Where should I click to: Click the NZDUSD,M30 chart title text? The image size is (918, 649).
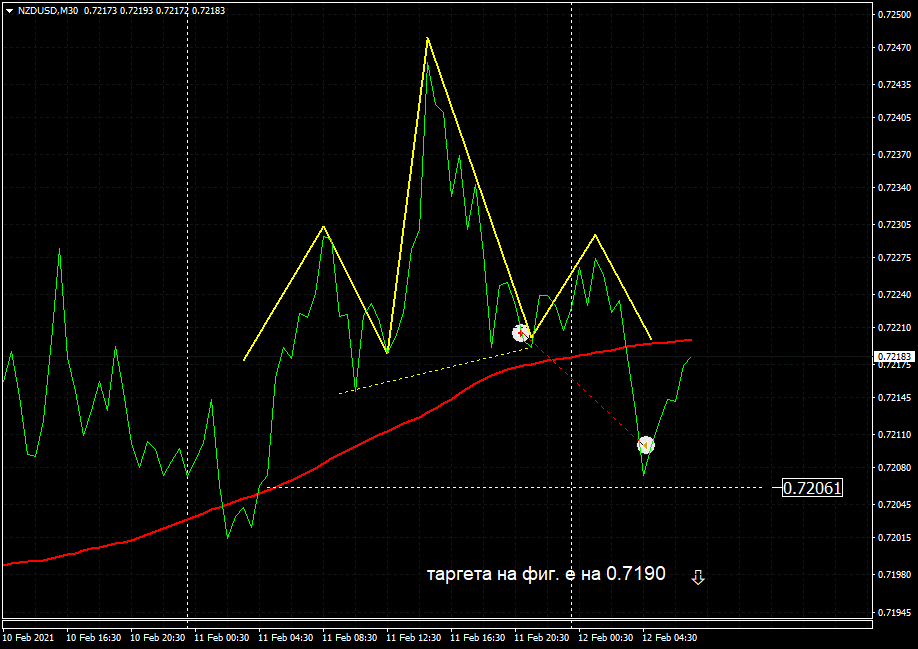48,11
